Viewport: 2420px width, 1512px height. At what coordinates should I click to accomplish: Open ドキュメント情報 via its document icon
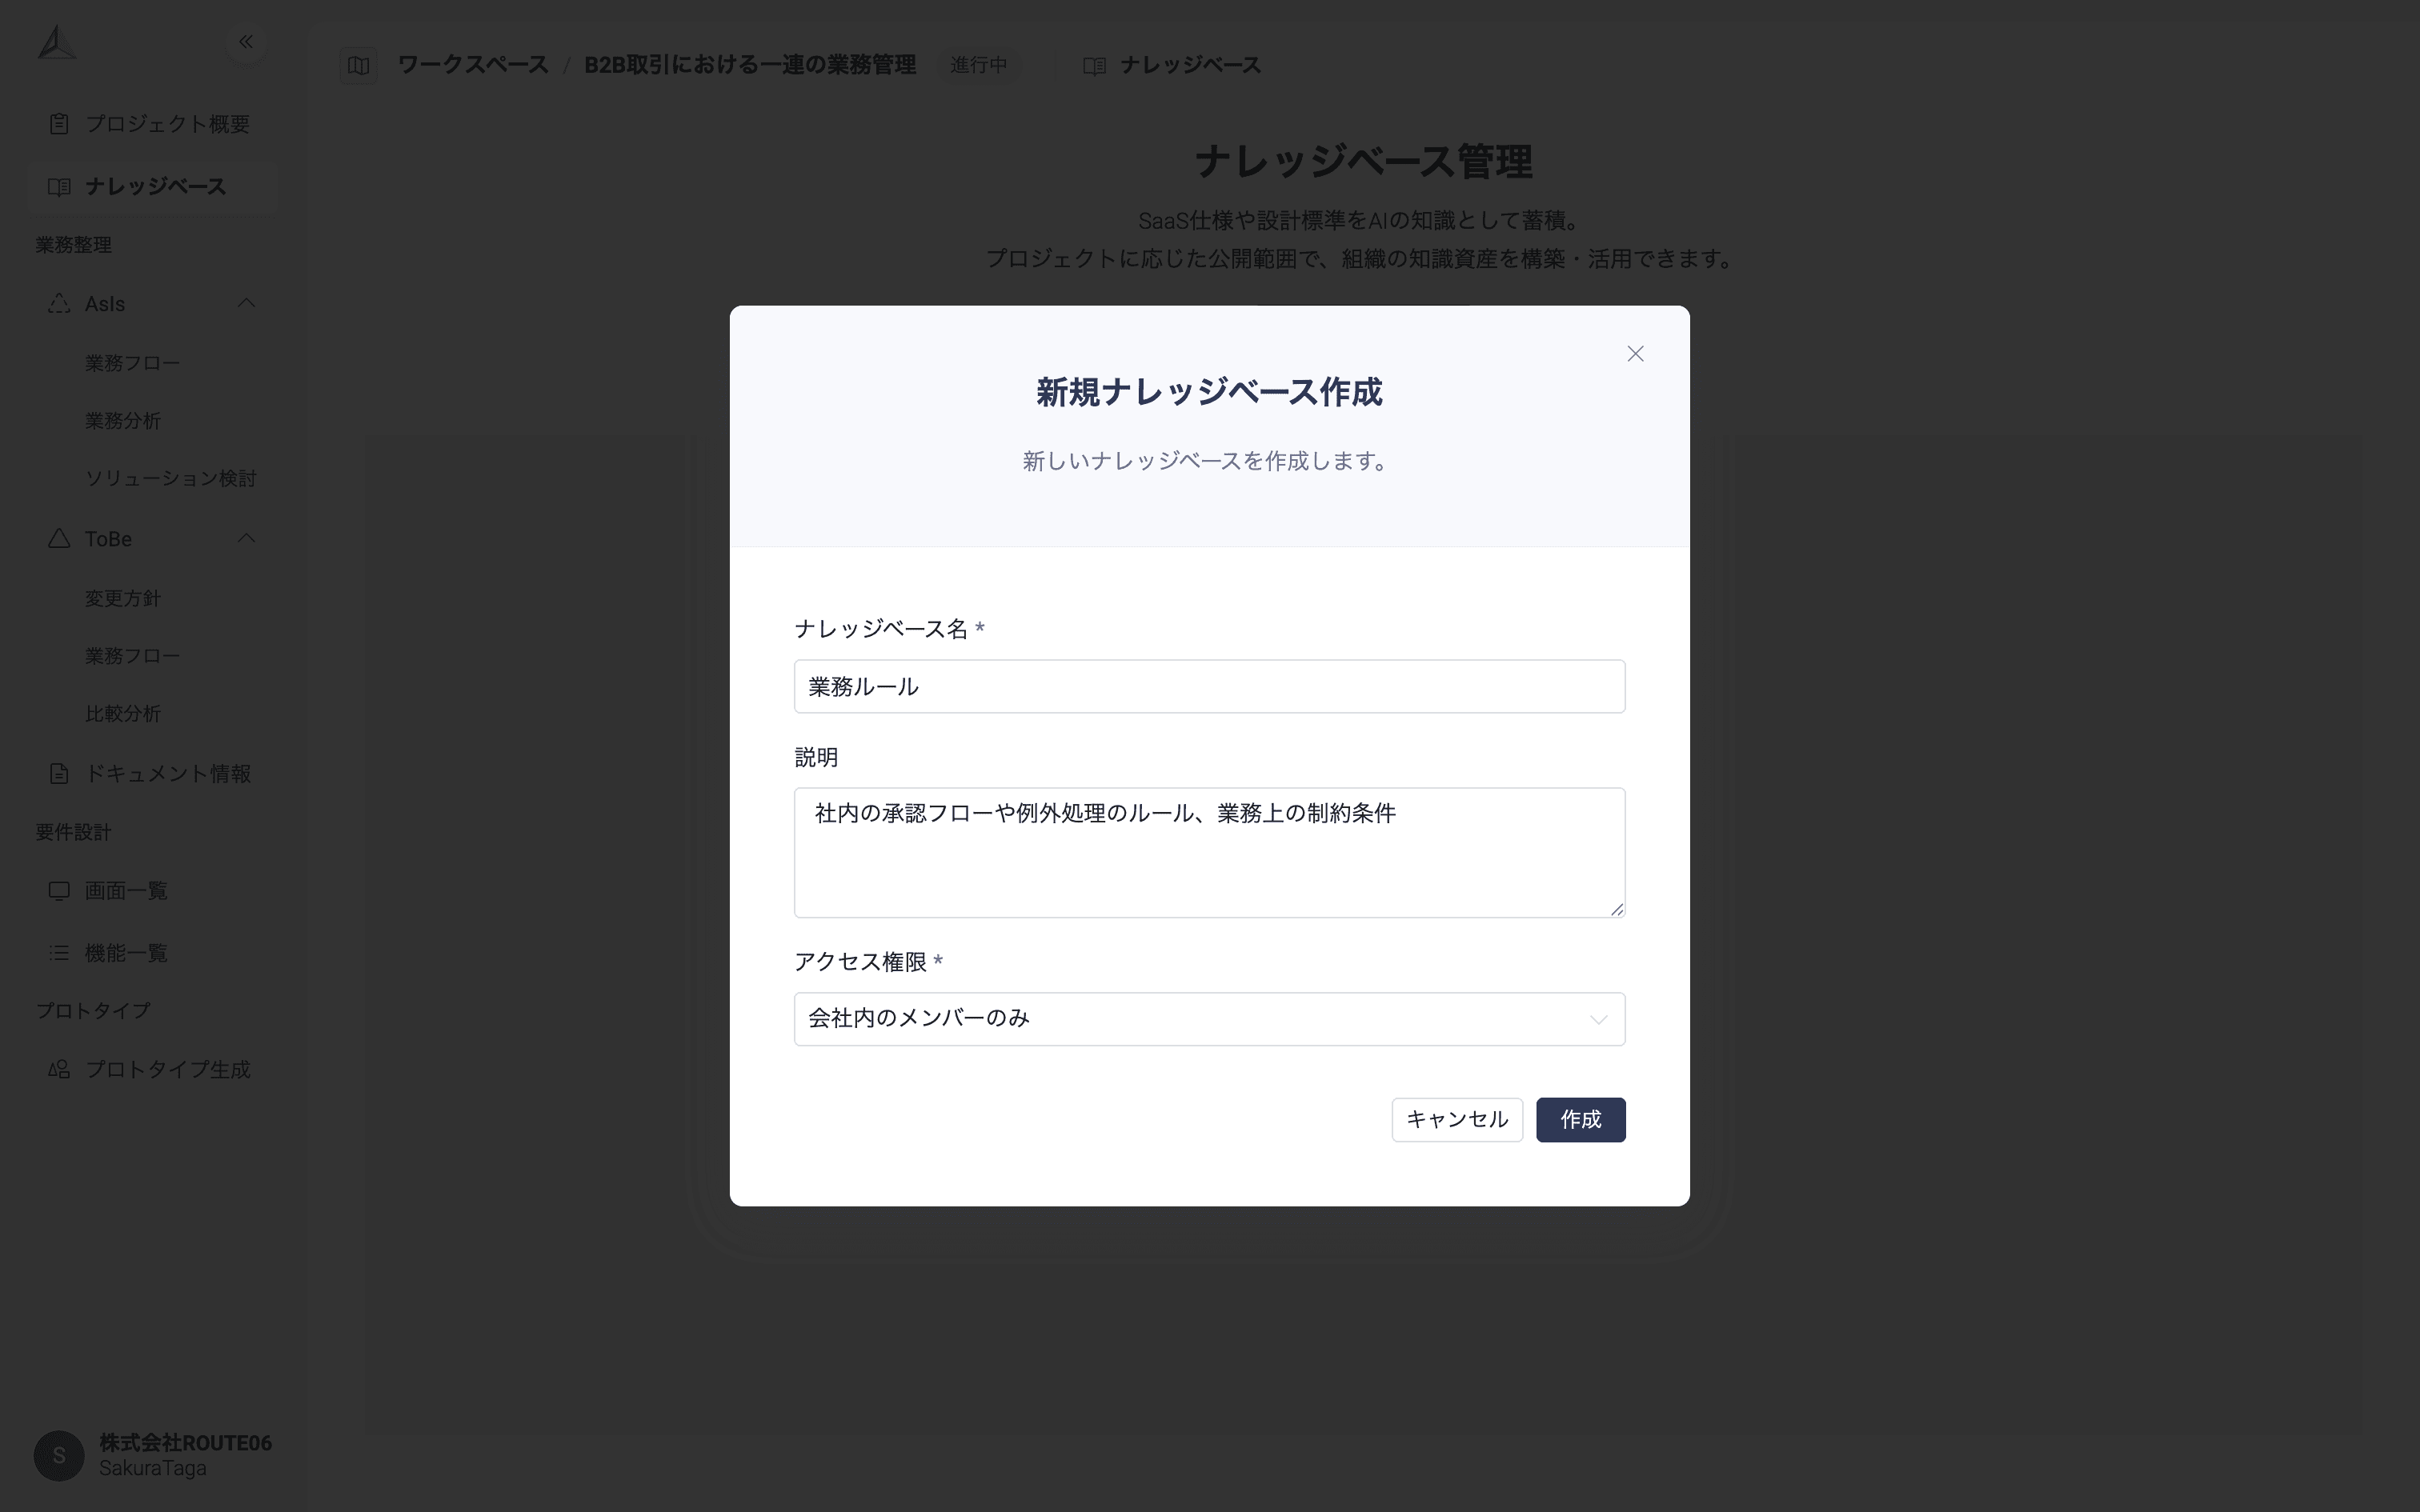coord(58,773)
